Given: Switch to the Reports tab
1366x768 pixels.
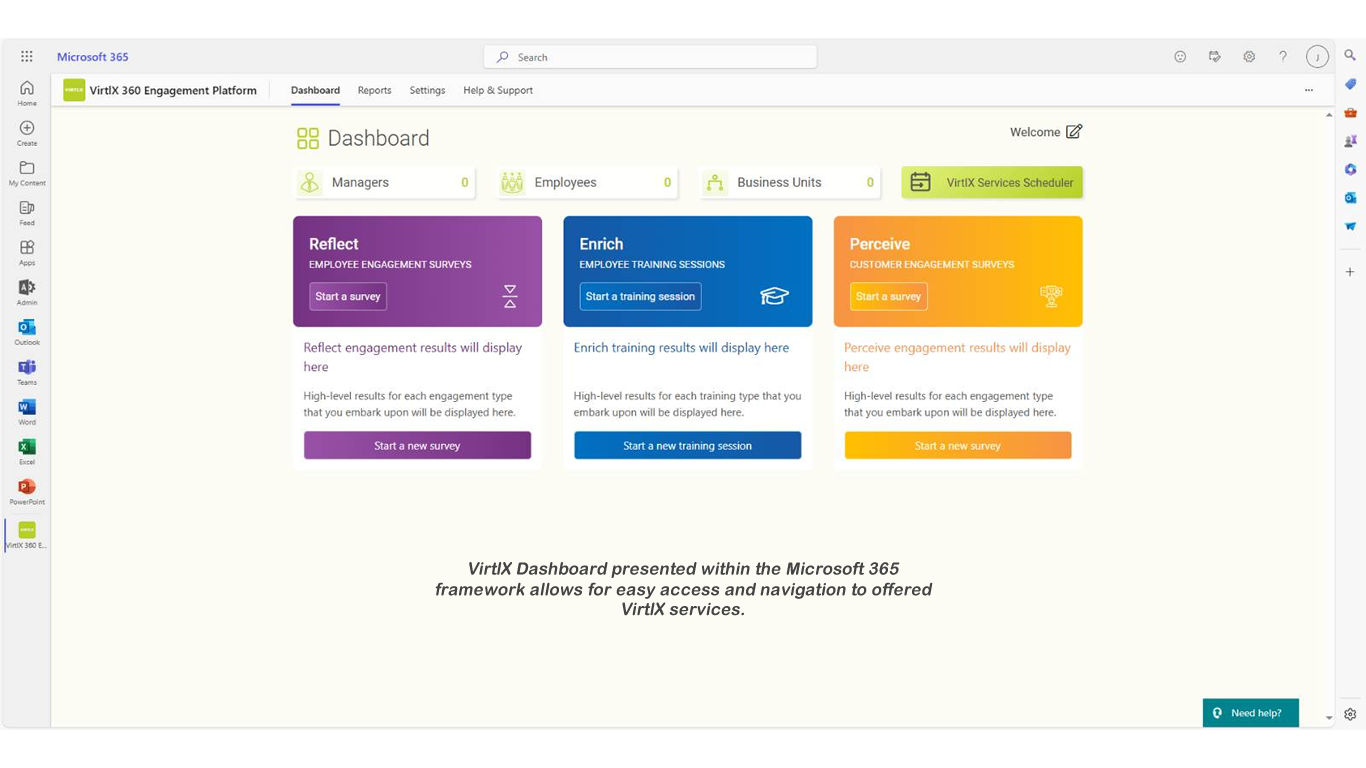Looking at the screenshot, I should click(x=374, y=90).
